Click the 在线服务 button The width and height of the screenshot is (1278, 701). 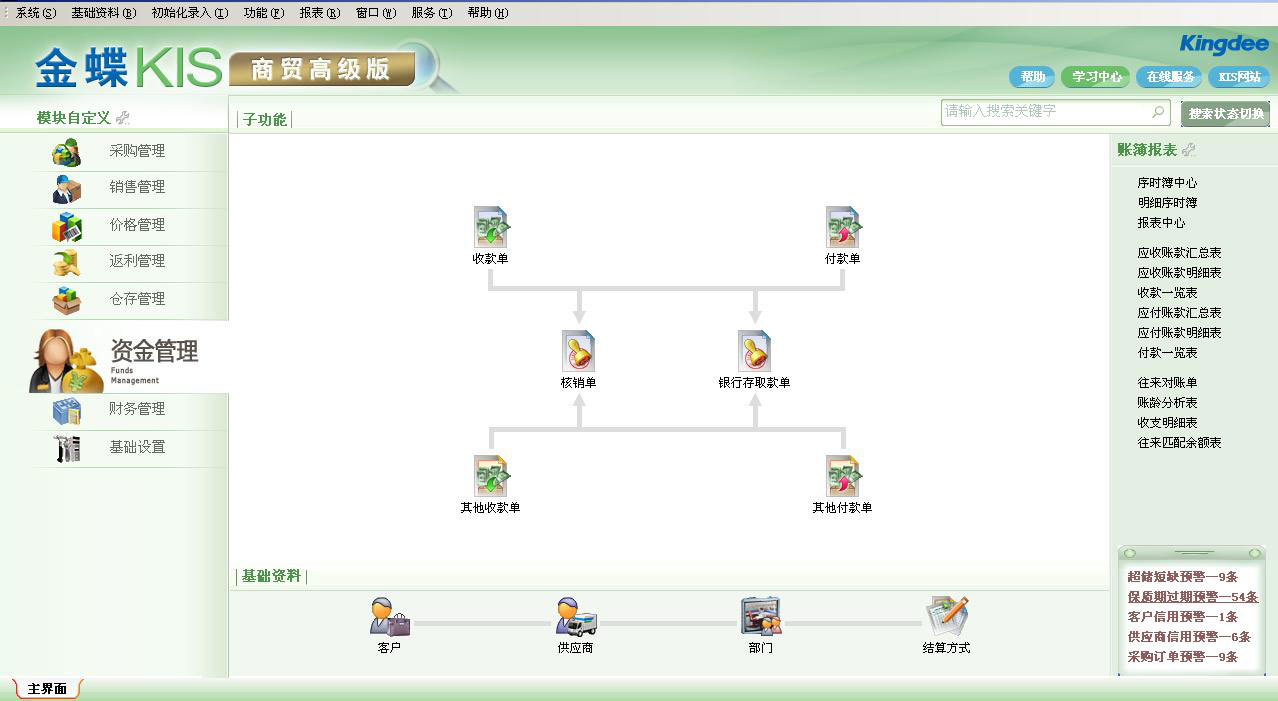pyautogui.click(x=1170, y=77)
